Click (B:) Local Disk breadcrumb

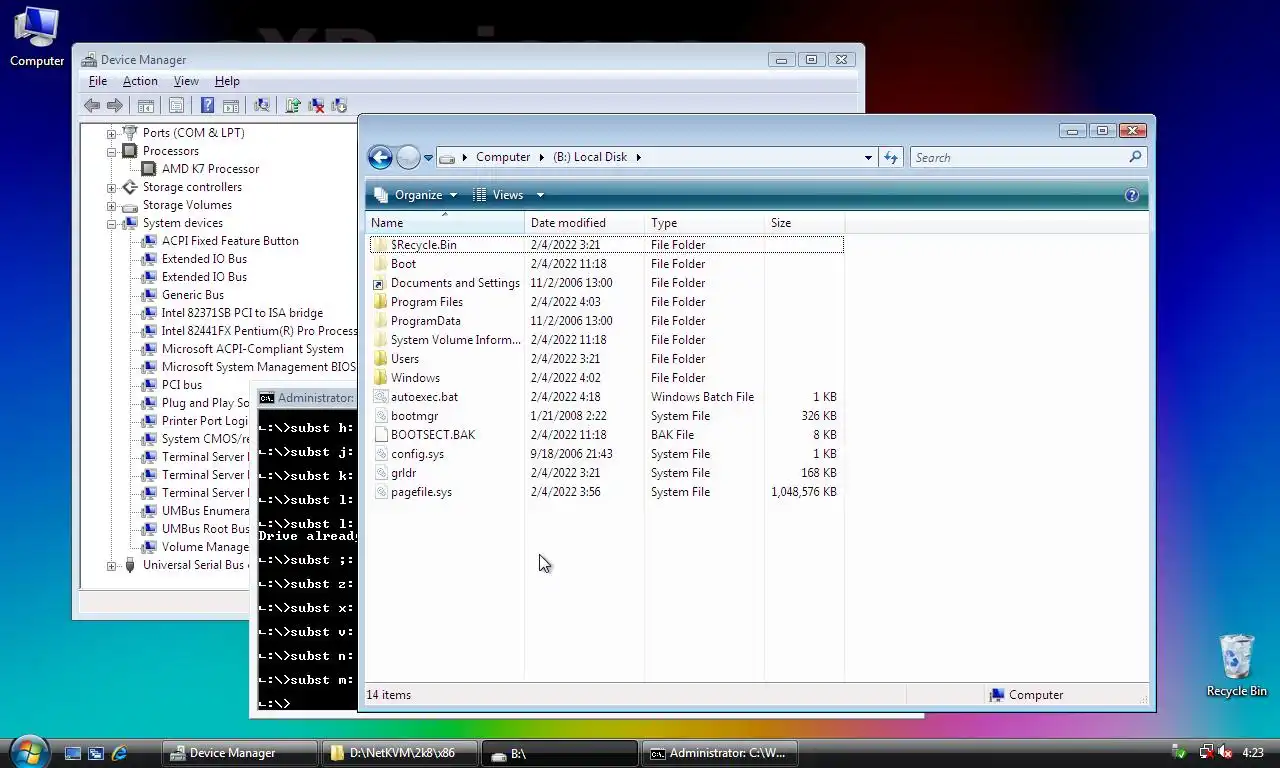(x=590, y=157)
